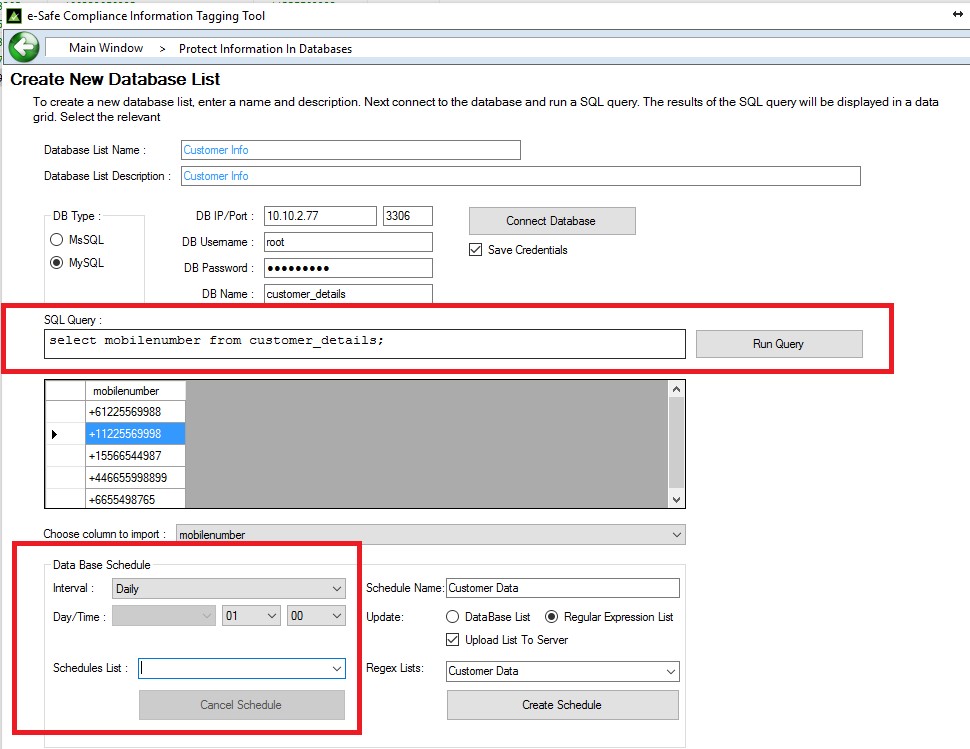Click the Run Query button
Viewport: 970px width, 749px height.
point(778,344)
